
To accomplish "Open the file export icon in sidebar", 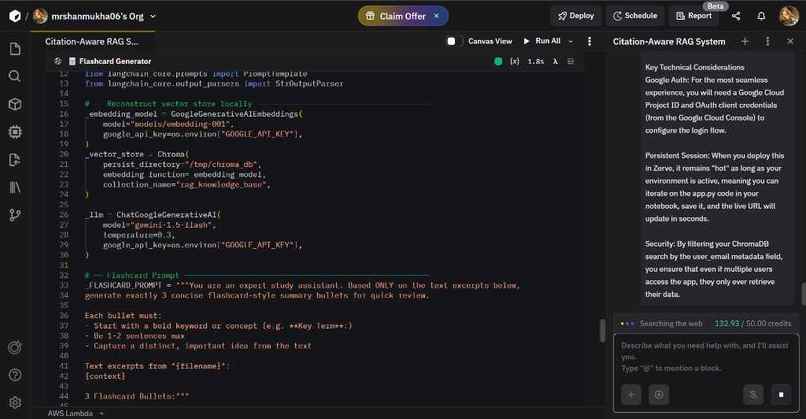I will click(x=15, y=159).
